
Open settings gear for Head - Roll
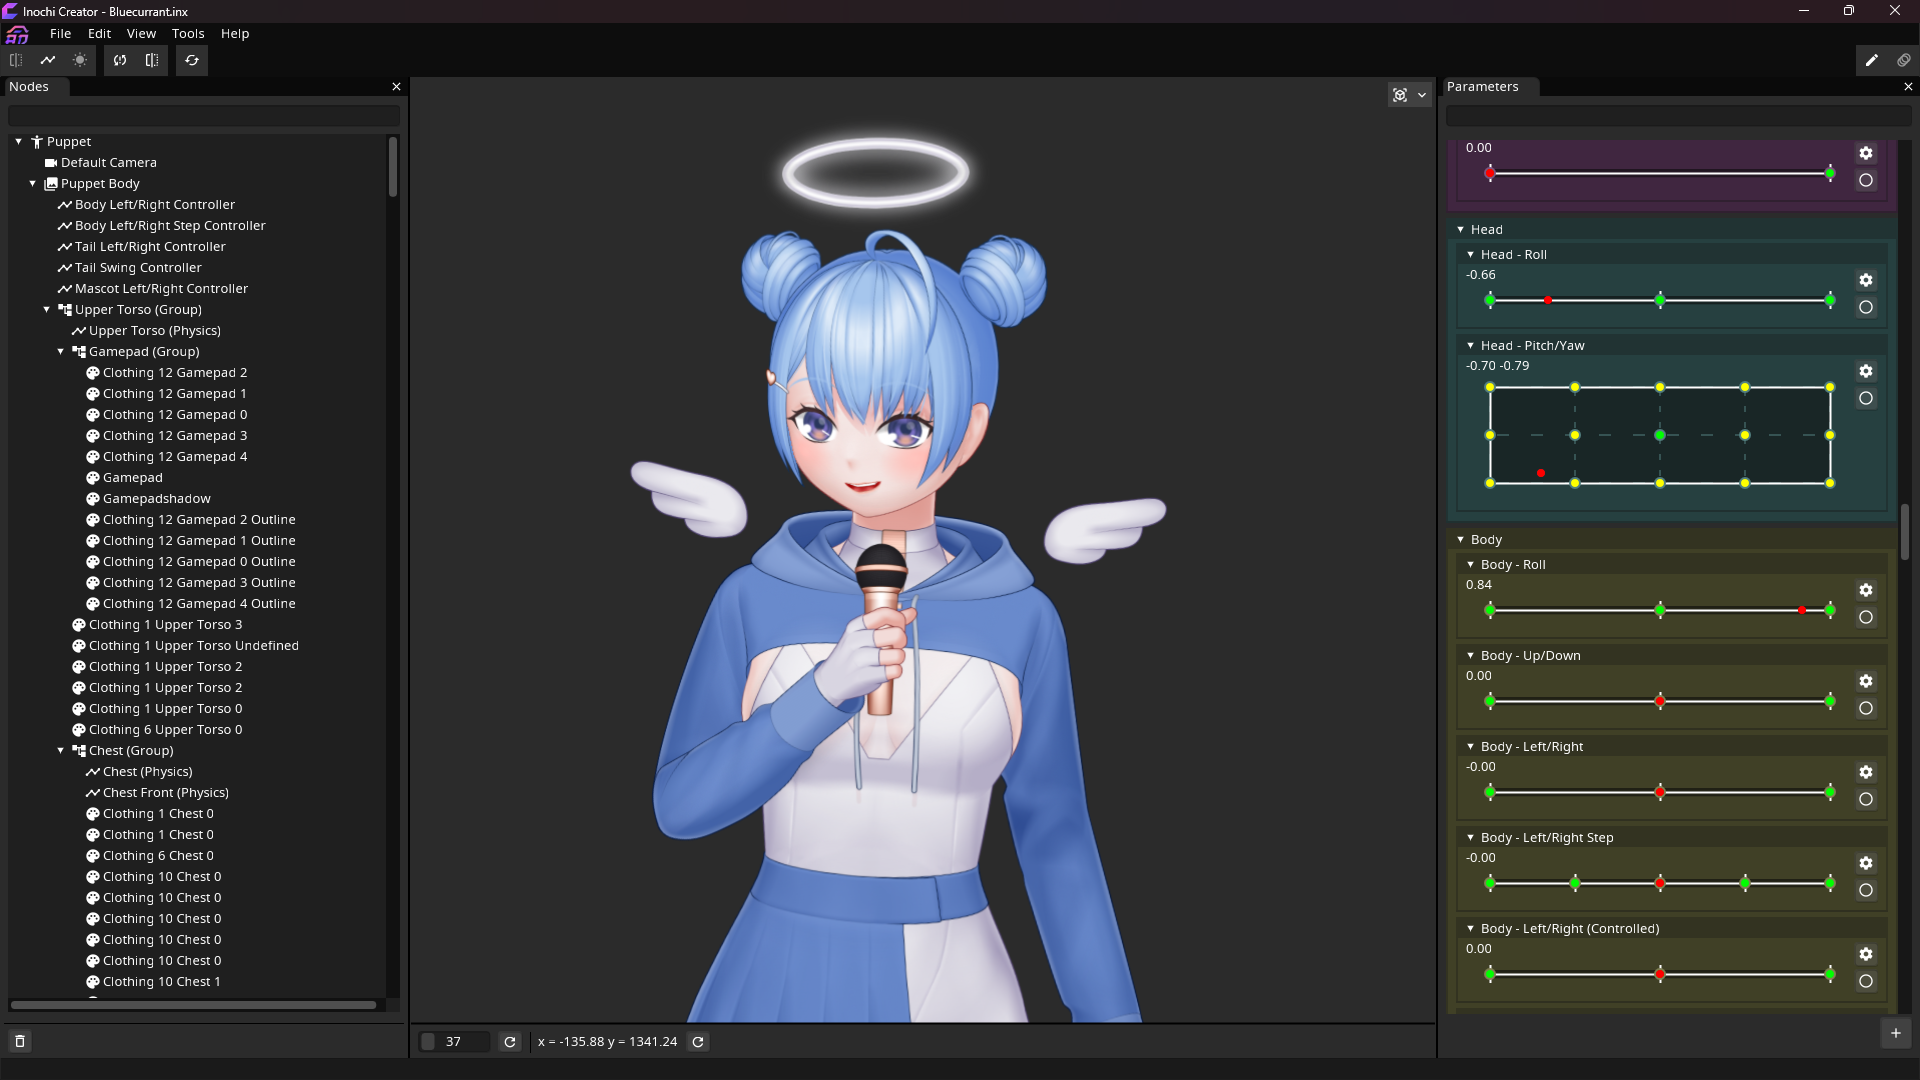tap(1866, 280)
